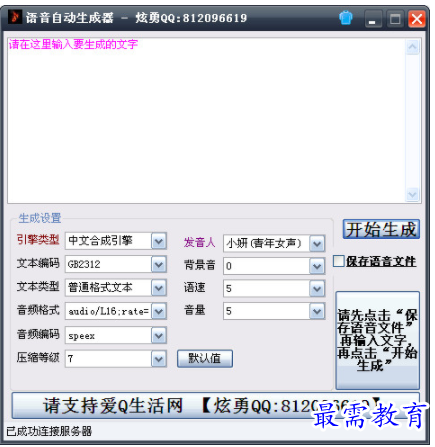Click the 音量 label

(x=194, y=310)
